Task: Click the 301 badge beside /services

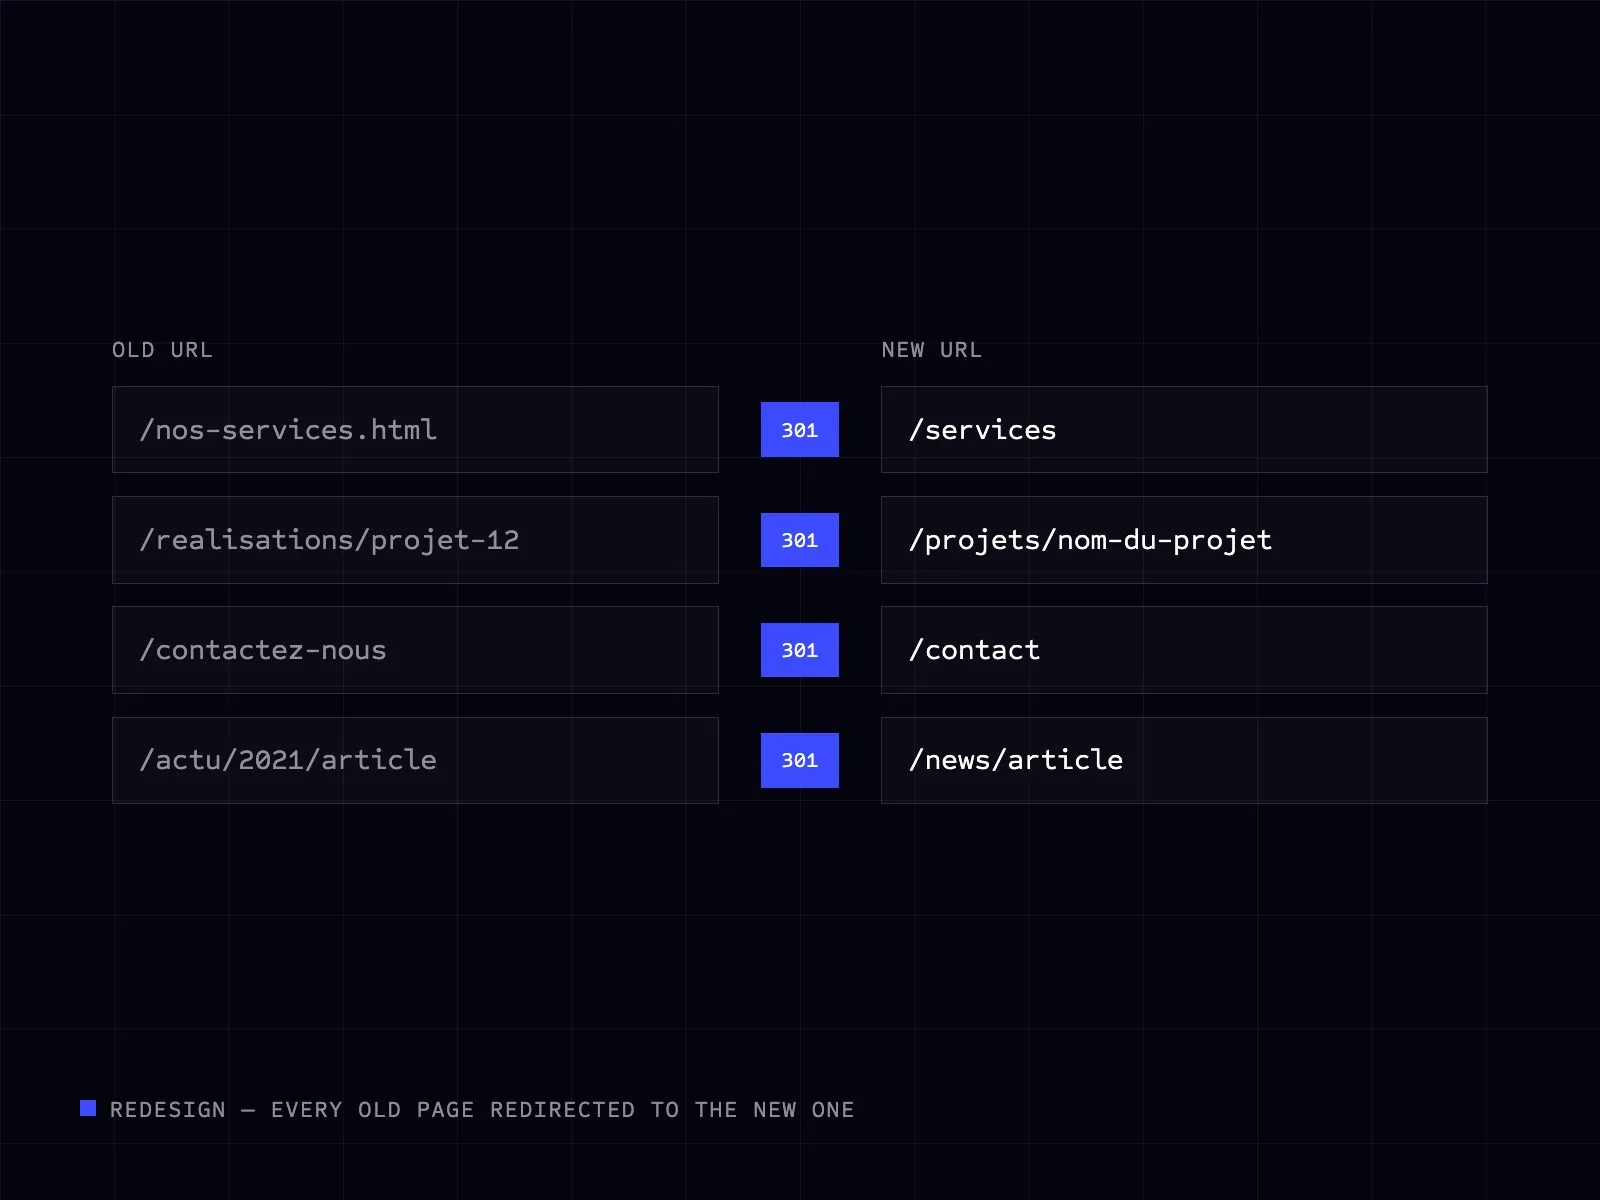Action: pos(800,430)
